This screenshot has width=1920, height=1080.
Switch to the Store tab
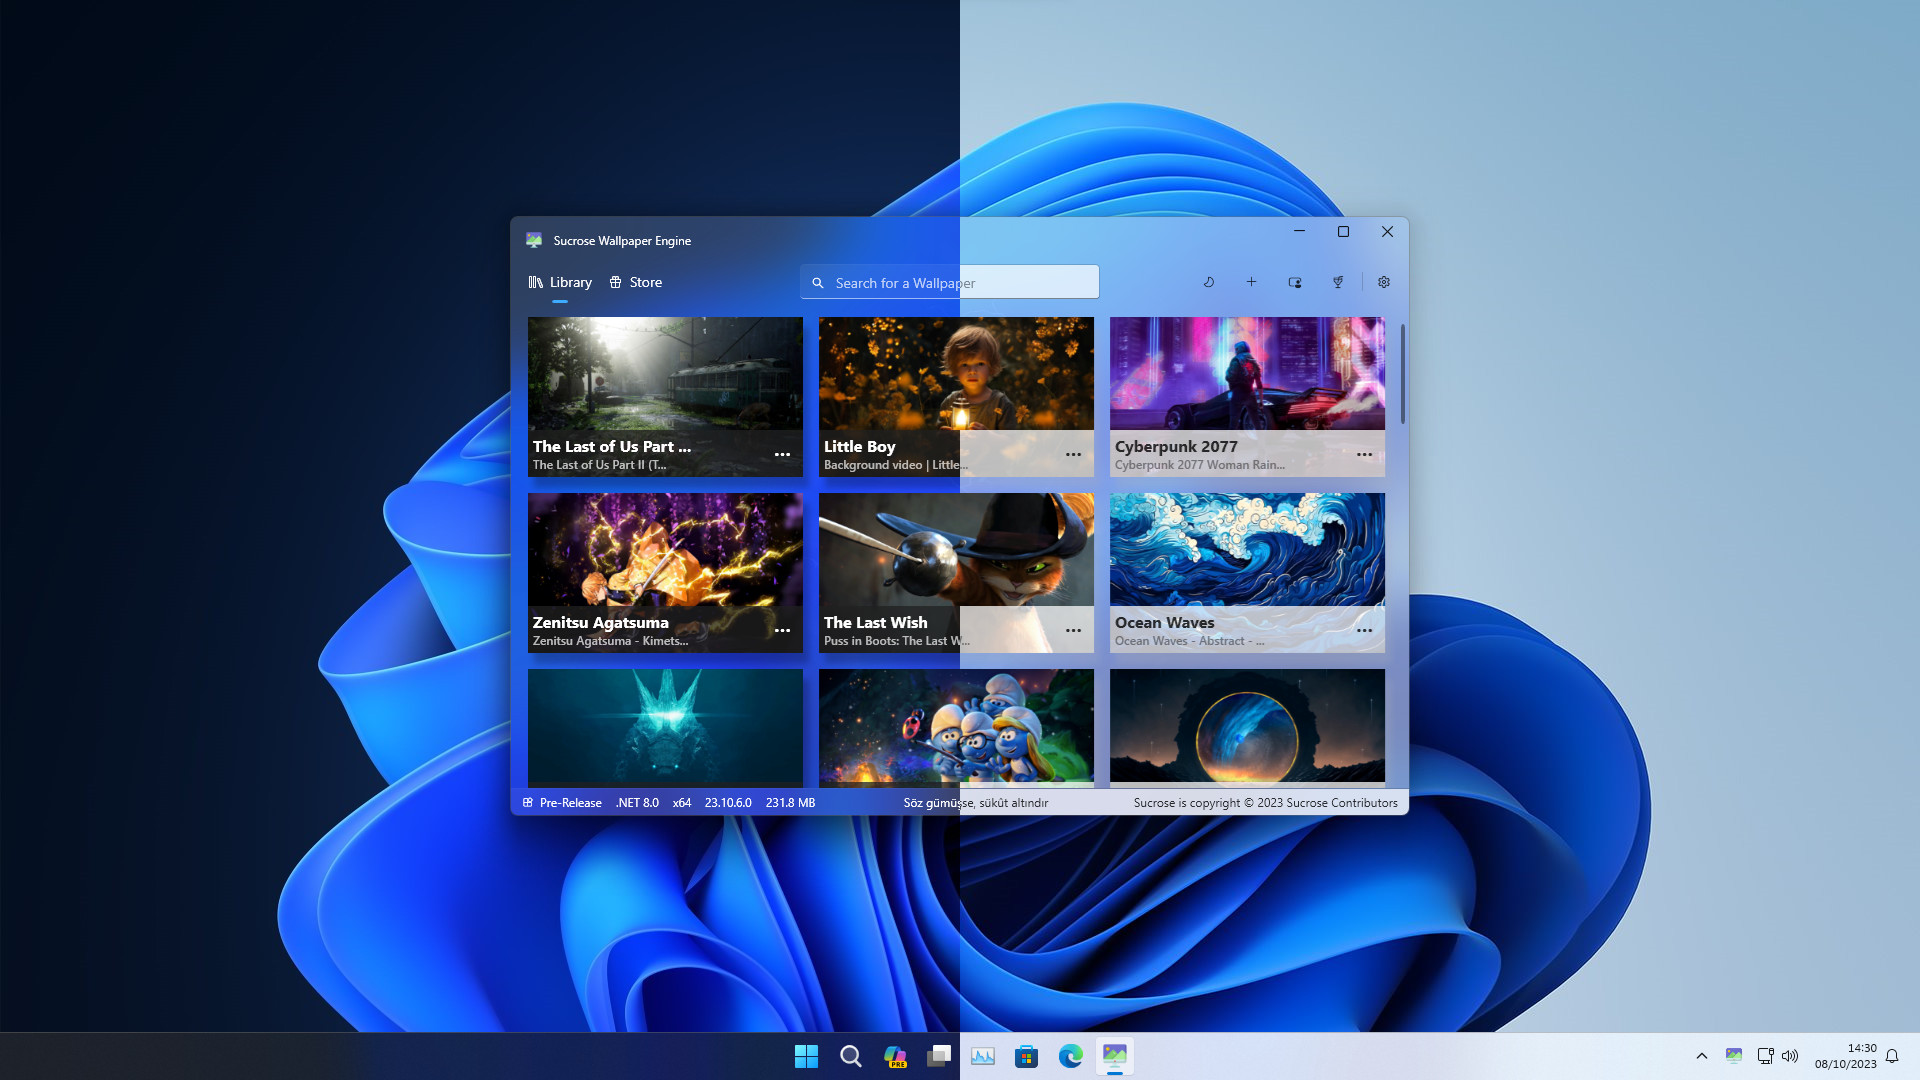pyautogui.click(x=636, y=282)
